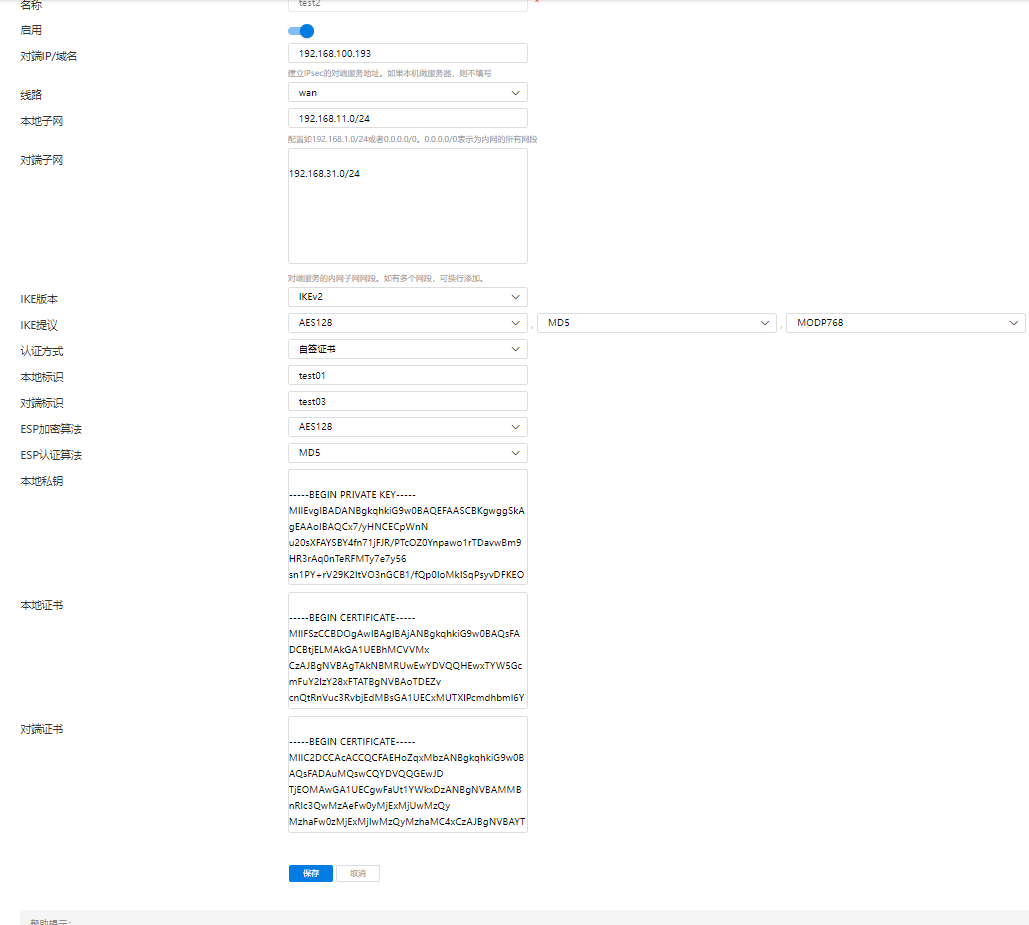1029x925 pixels.
Task: Click the 名称 name input field
Action: coord(407,4)
